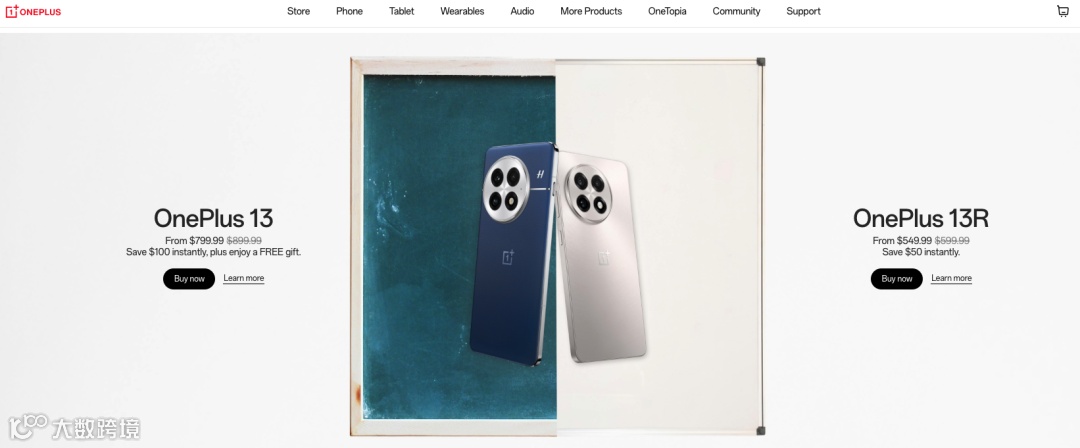
Task: Select the OnePlus 13 heading
Action: [x=214, y=218]
